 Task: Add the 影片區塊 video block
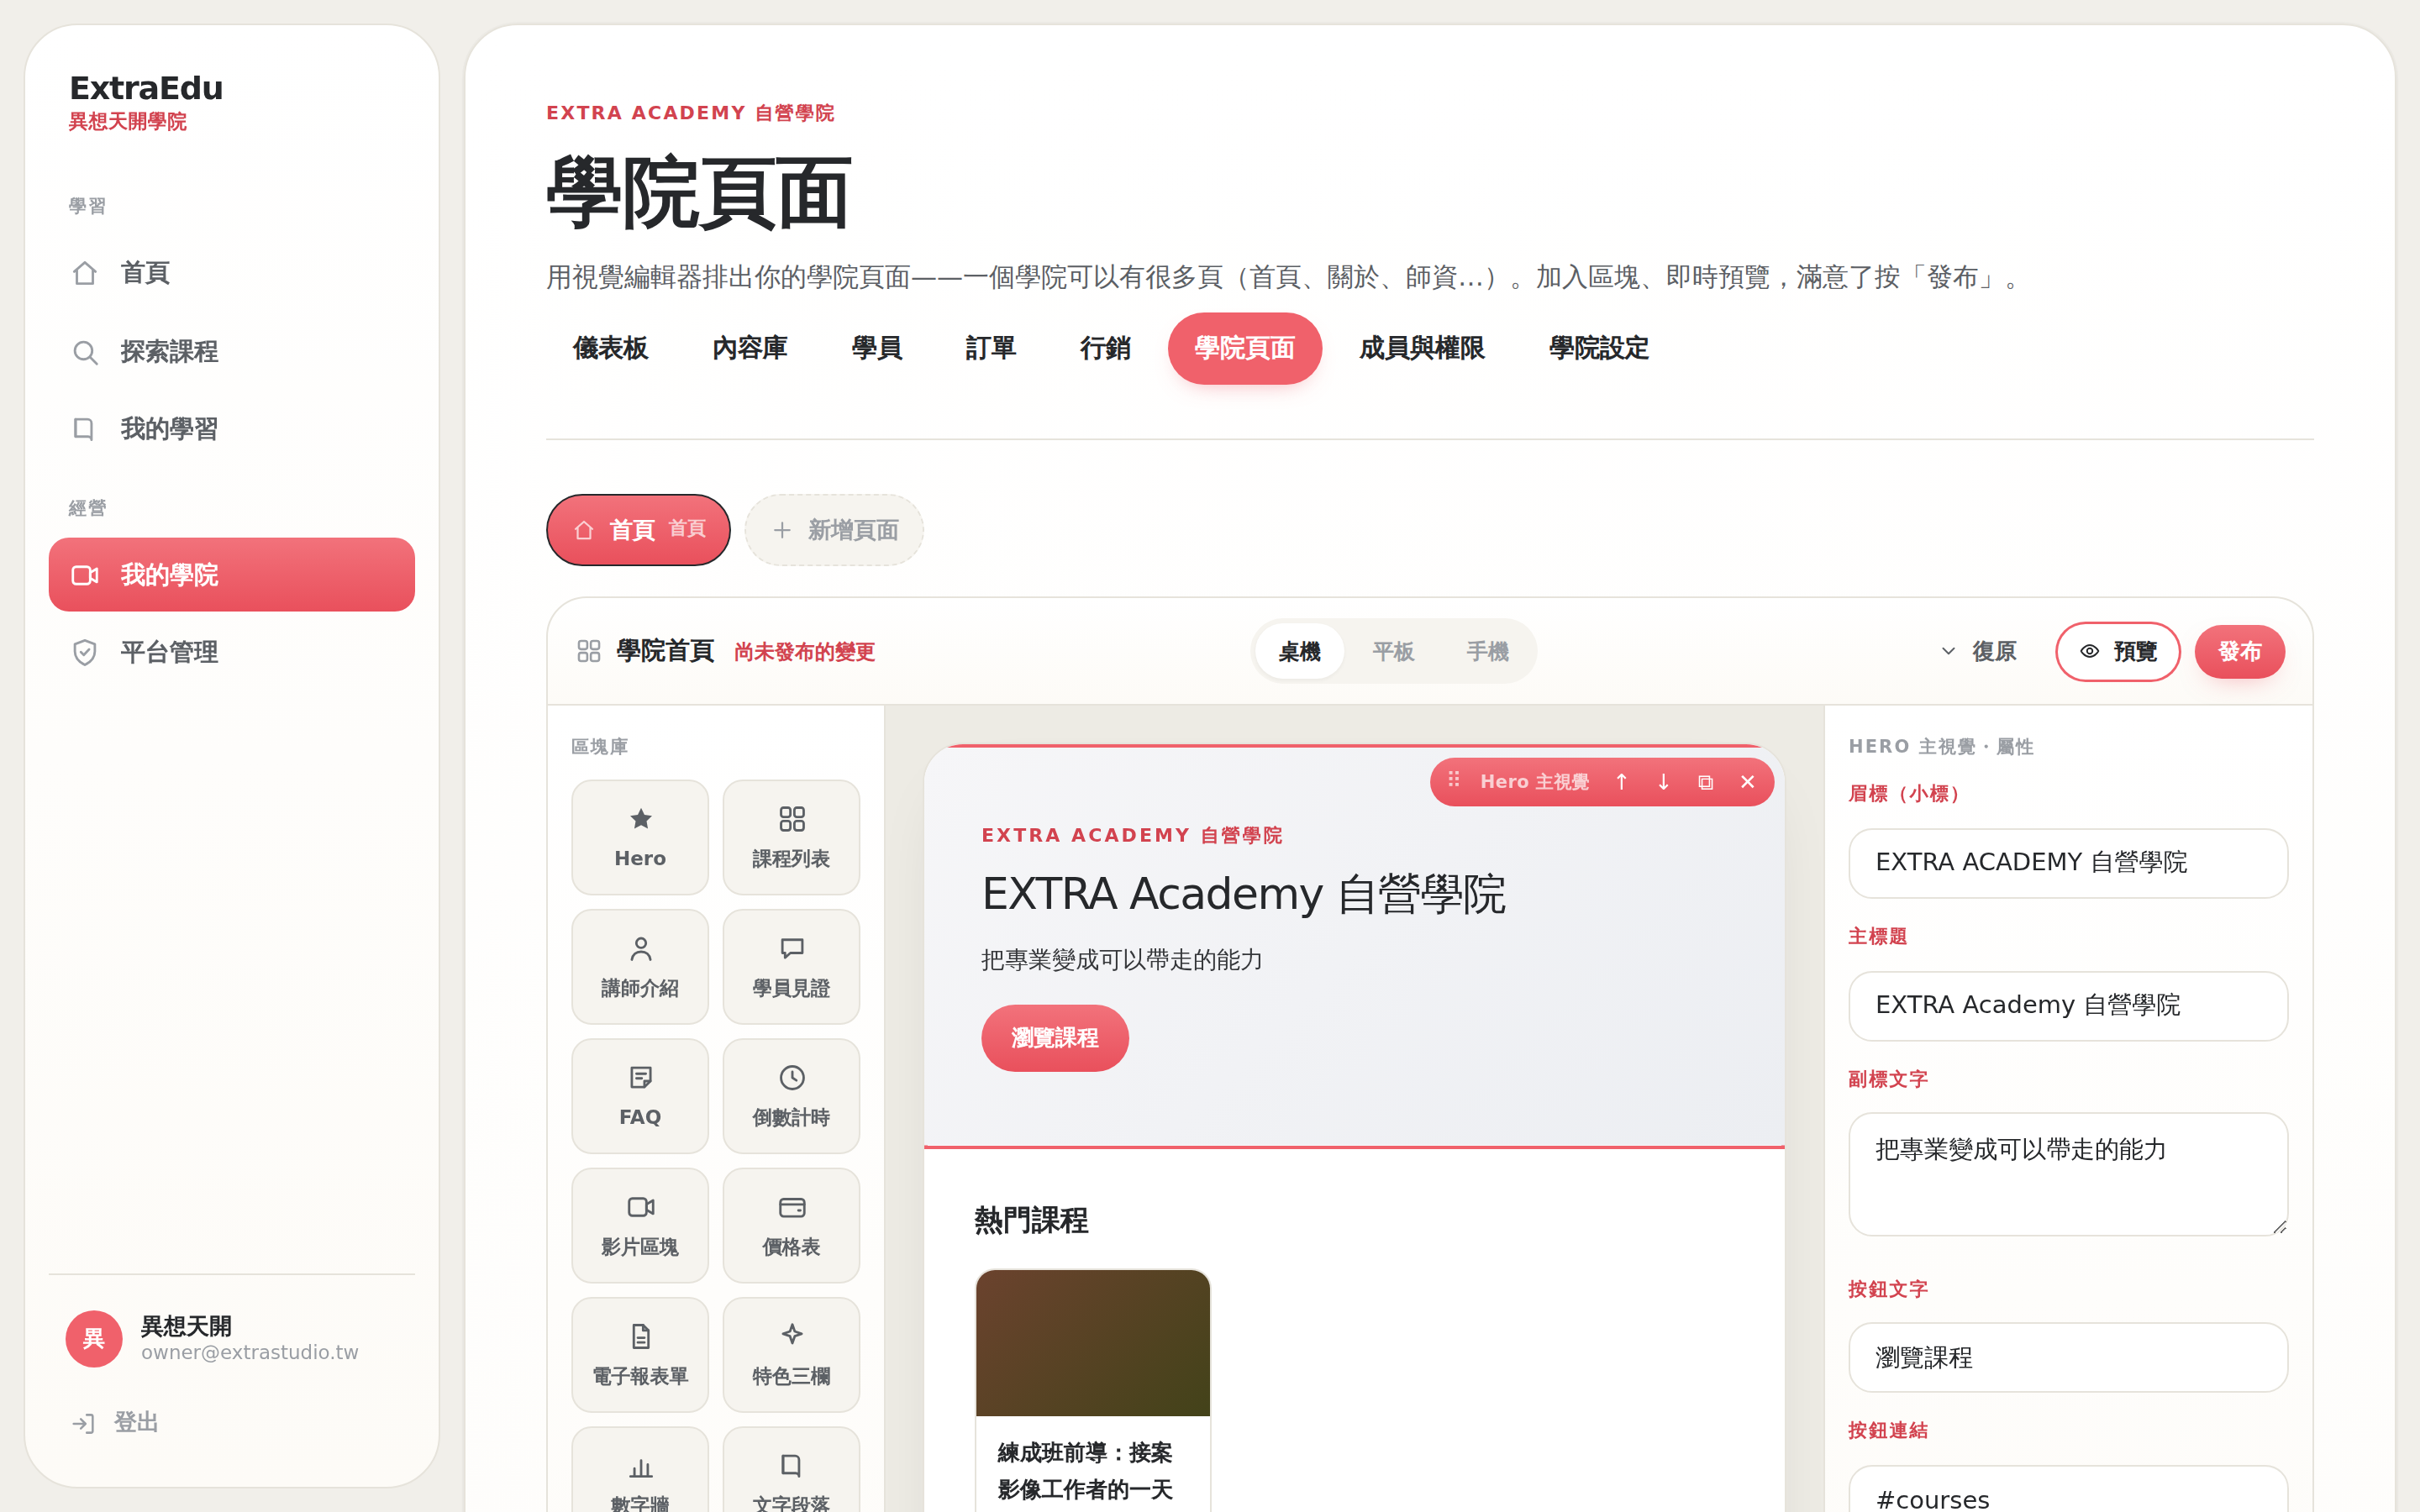point(640,1225)
